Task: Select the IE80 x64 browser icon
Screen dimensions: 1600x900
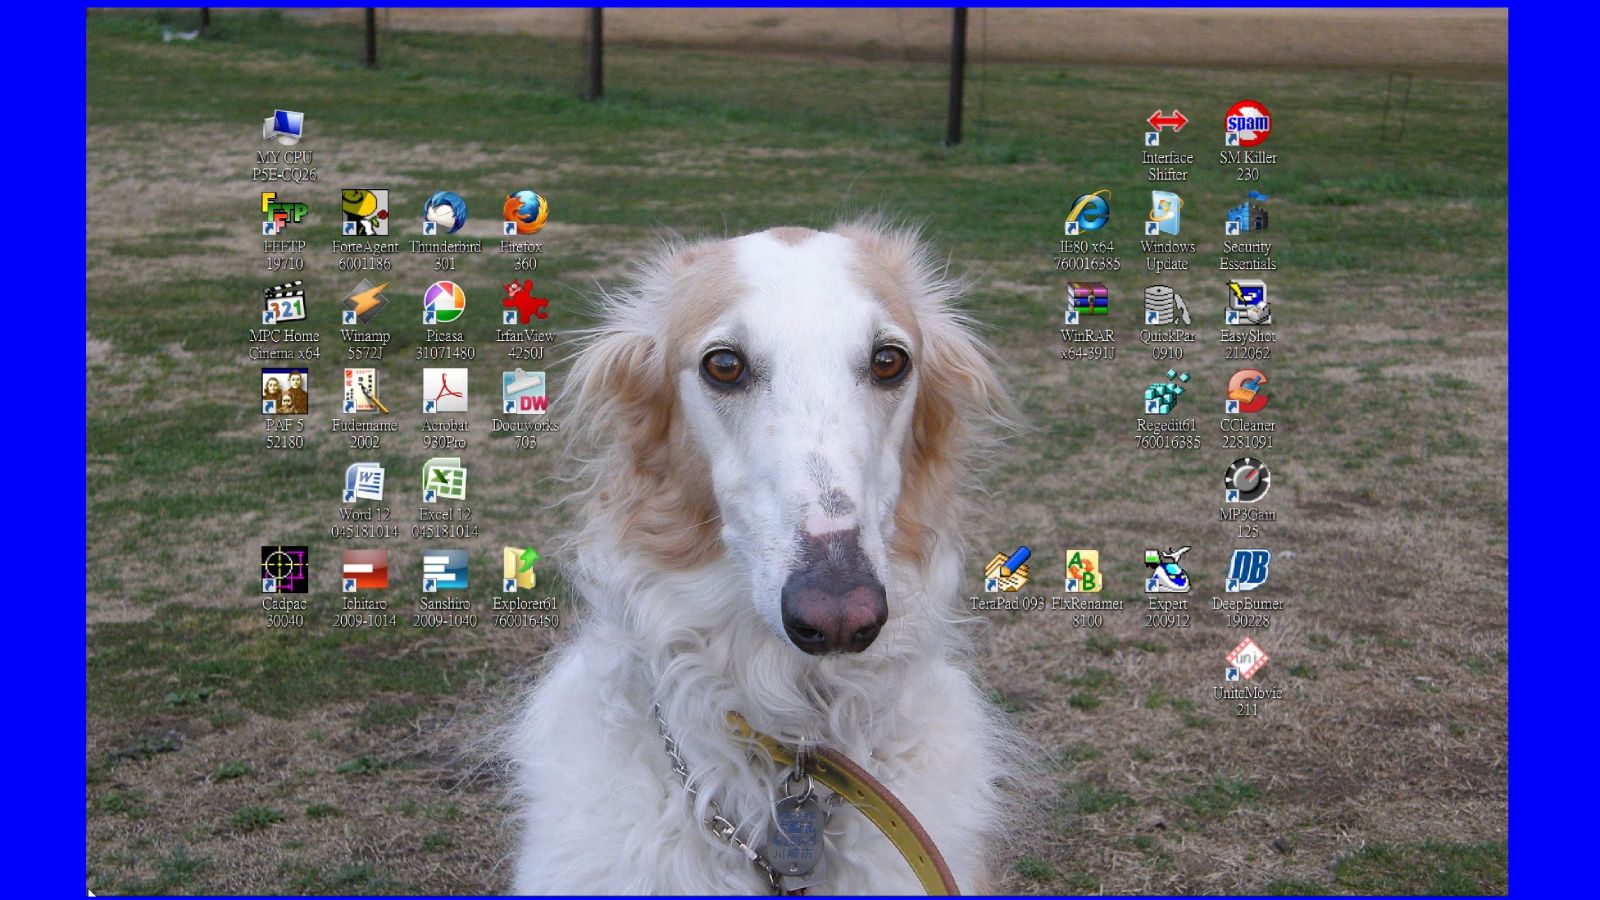Action: 1087,214
